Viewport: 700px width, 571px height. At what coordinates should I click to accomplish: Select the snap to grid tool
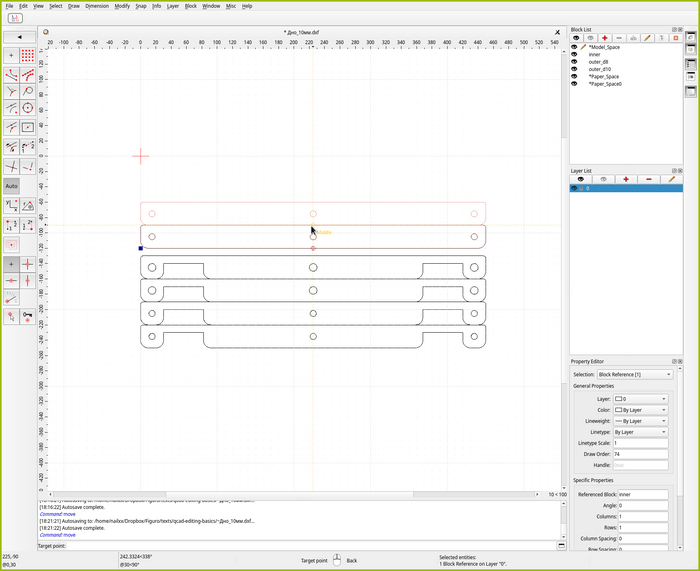click(28, 55)
